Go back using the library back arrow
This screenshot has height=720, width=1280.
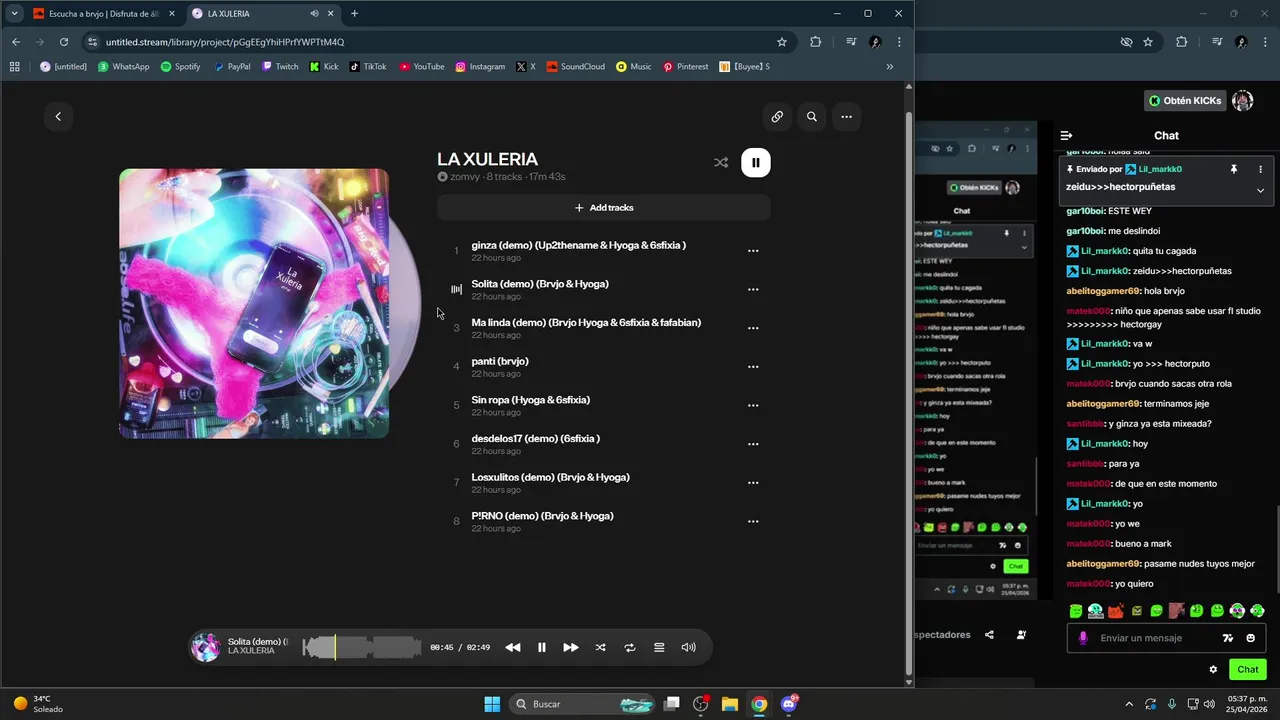pyautogui.click(x=58, y=117)
